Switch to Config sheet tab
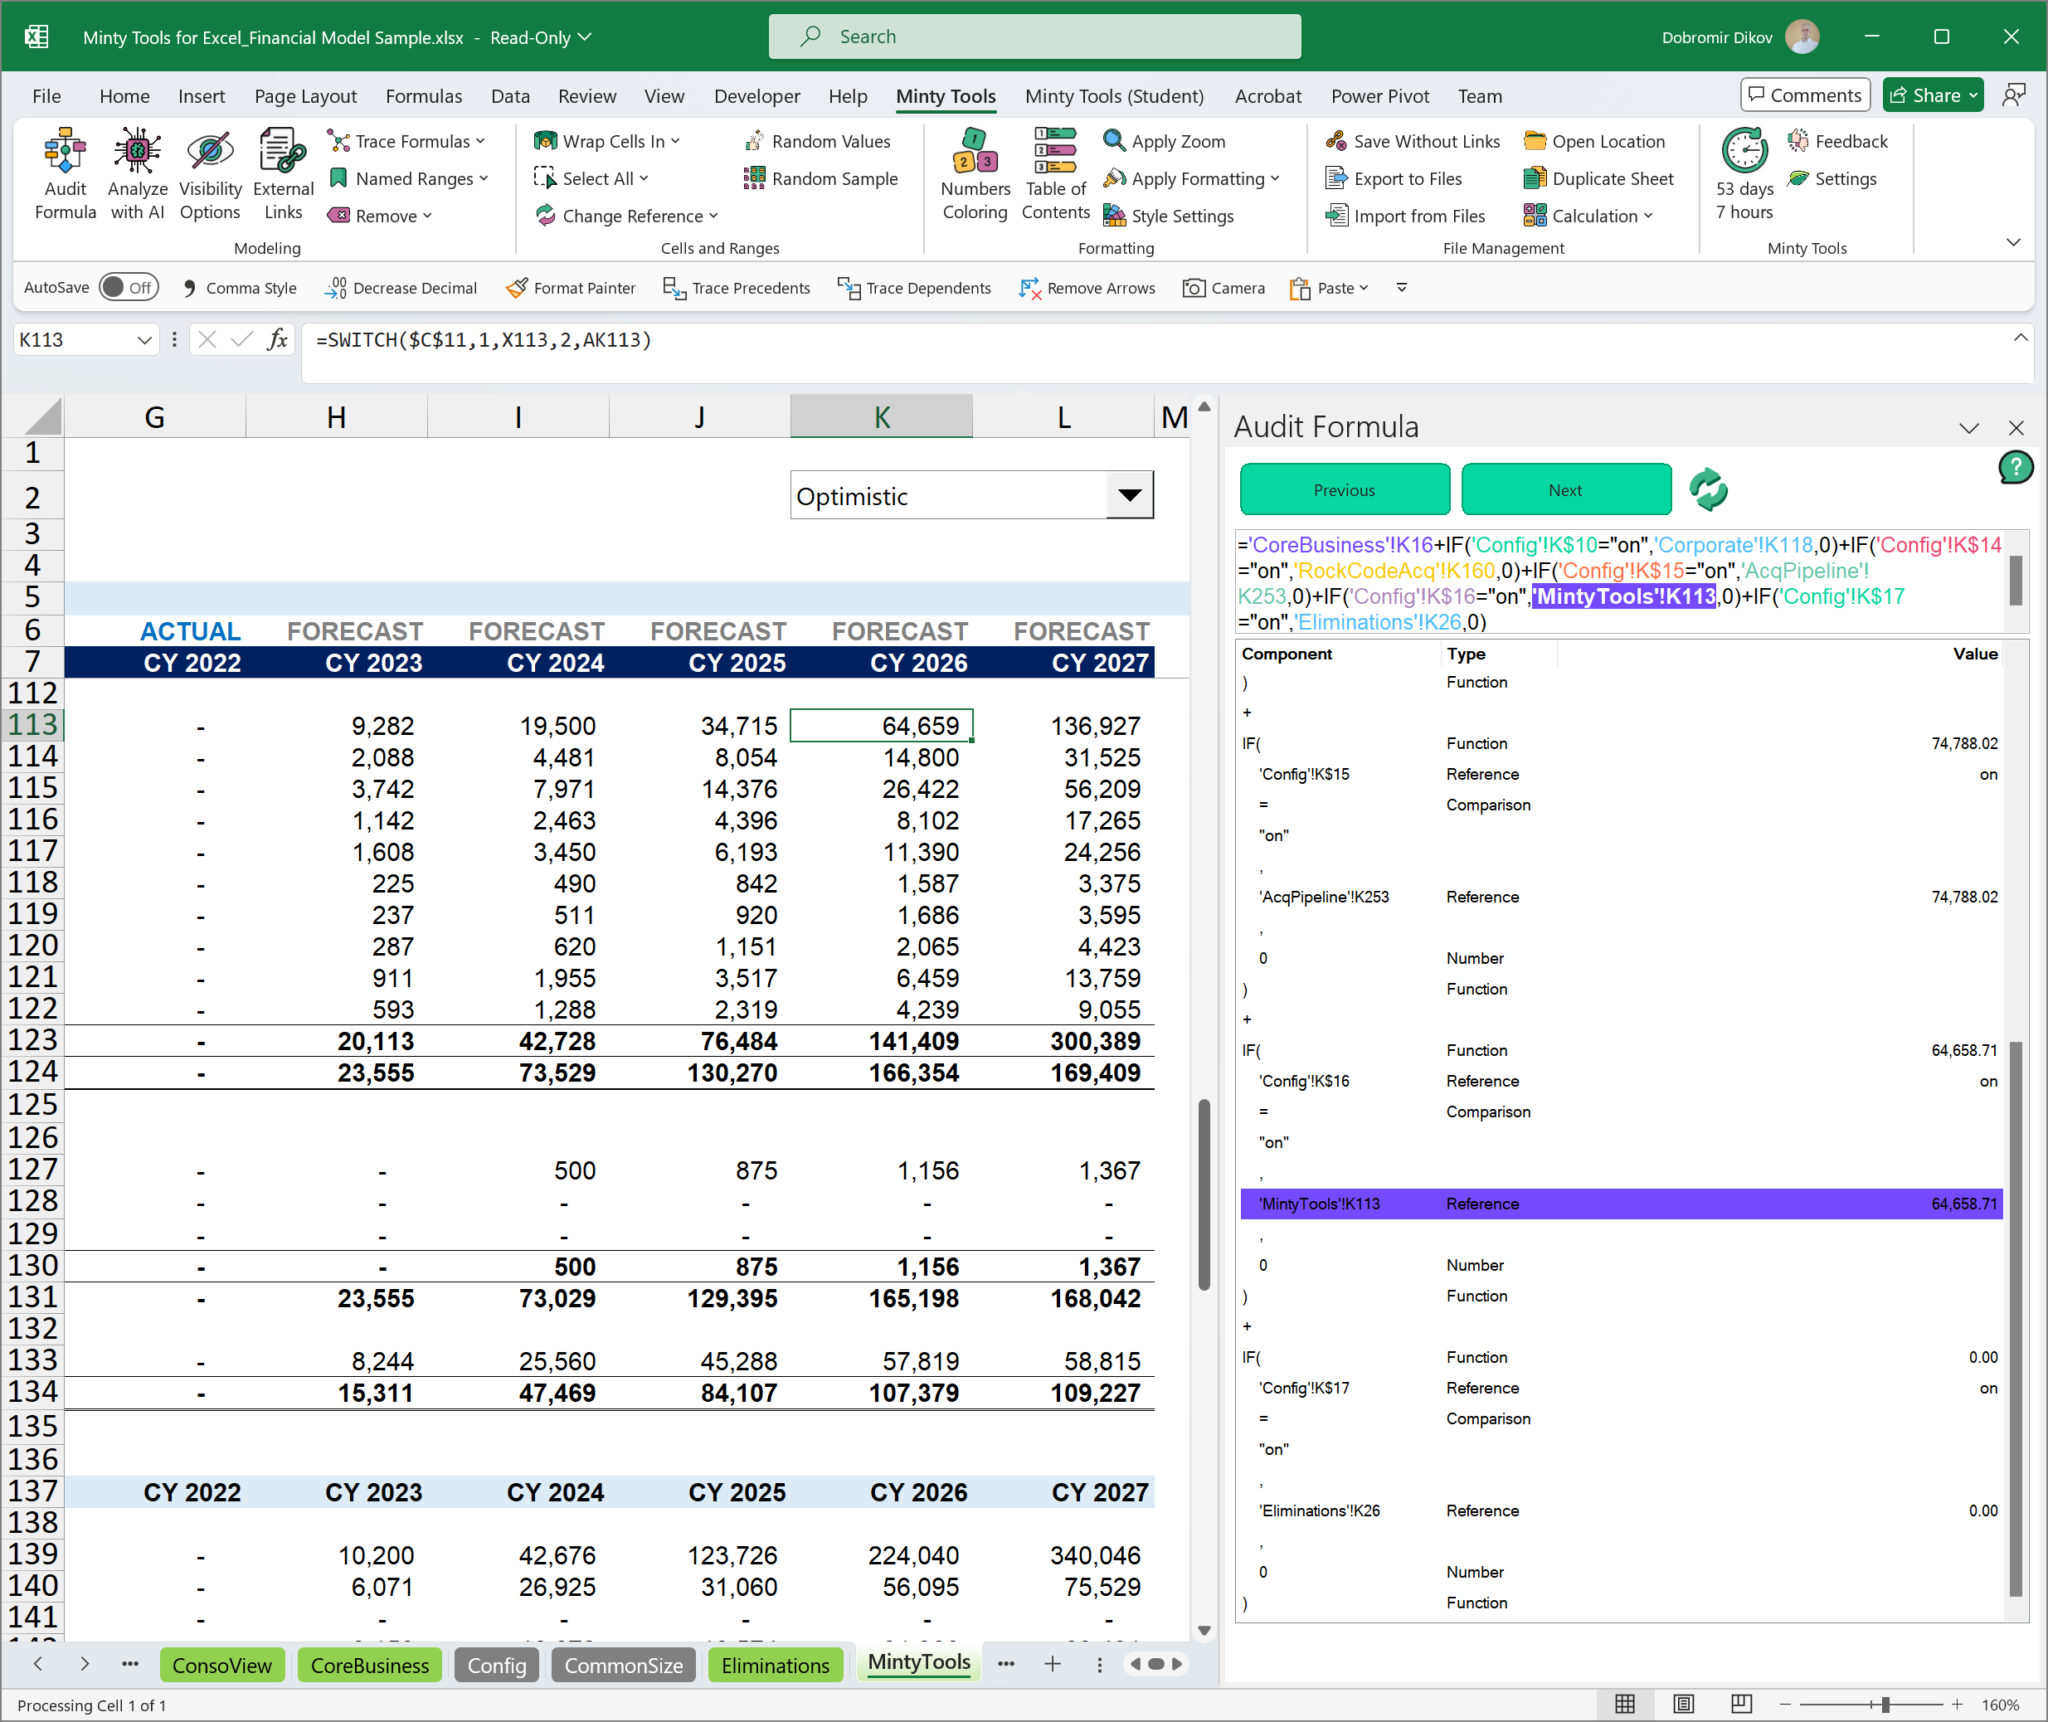Viewport: 2048px width, 1722px height. pos(496,1665)
